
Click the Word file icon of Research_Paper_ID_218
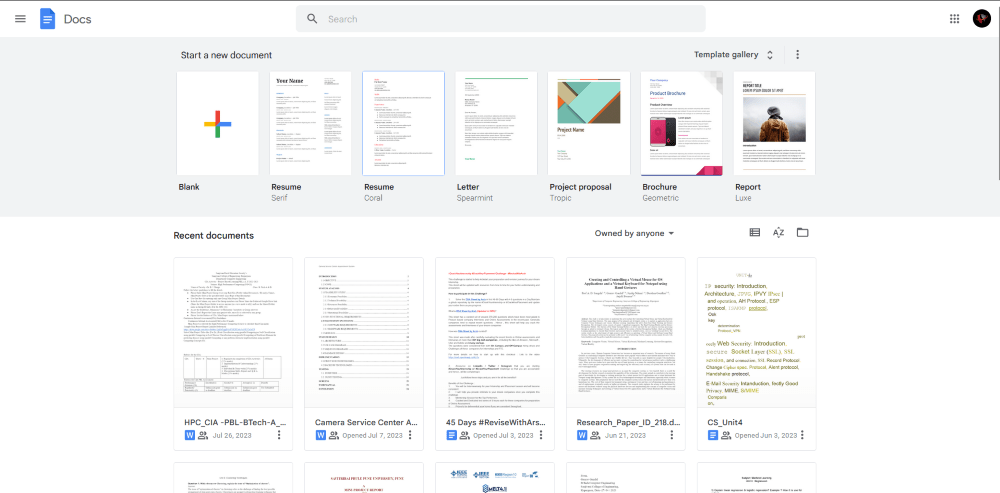tap(582, 436)
